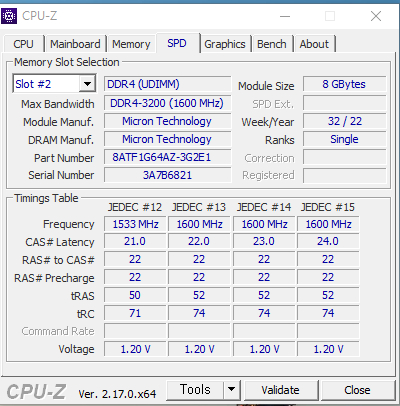Click the Ver. 2.17.0.x64 version text
This screenshot has height=406, width=400.
117,394
